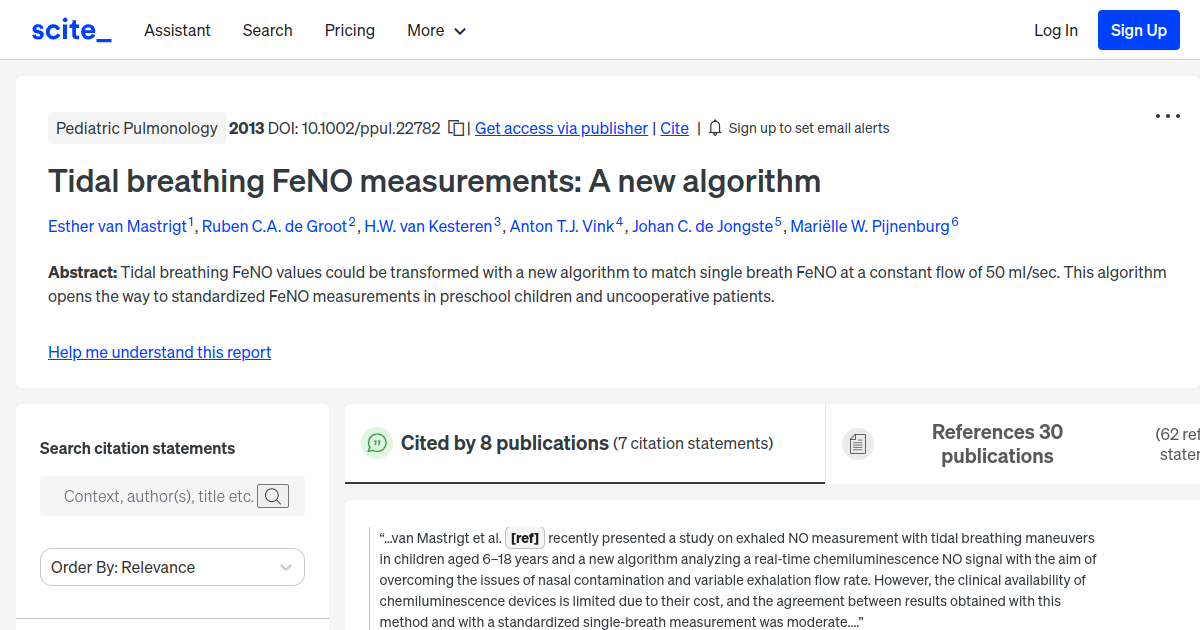The height and width of the screenshot is (630, 1200).
Task: Switch to the Cited by 8 publications tab
Action: [504, 443]
